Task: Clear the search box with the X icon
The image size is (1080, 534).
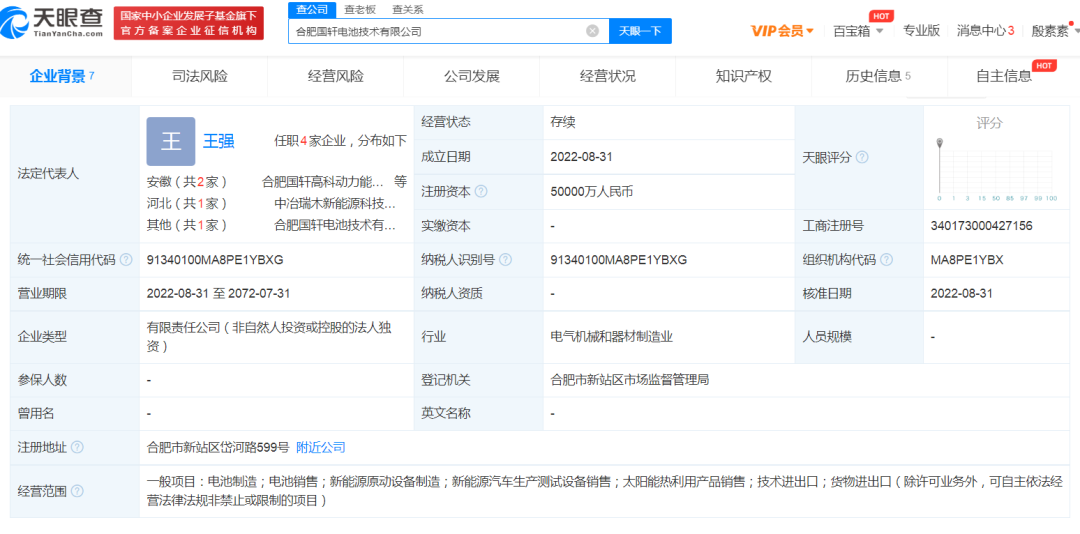Action: (592, 31)
